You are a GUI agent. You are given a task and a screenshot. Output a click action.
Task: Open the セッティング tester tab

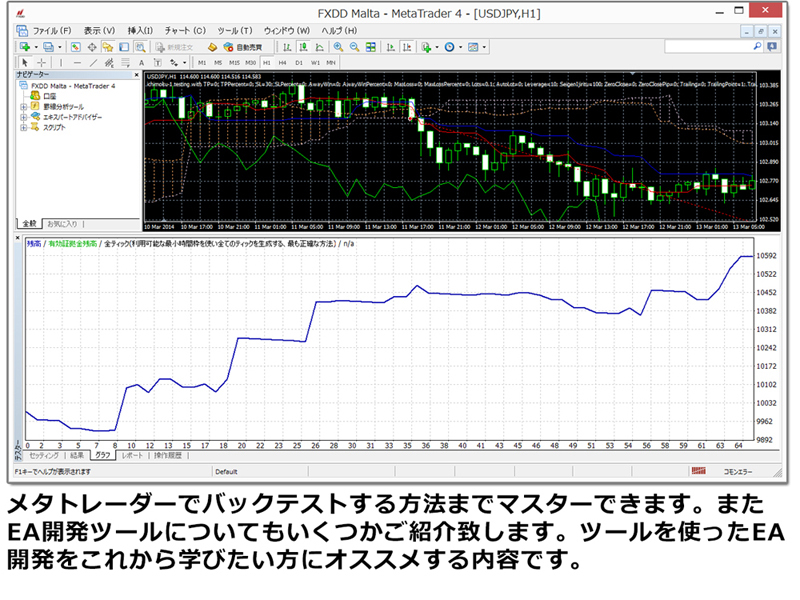click(x=44, y=455)
